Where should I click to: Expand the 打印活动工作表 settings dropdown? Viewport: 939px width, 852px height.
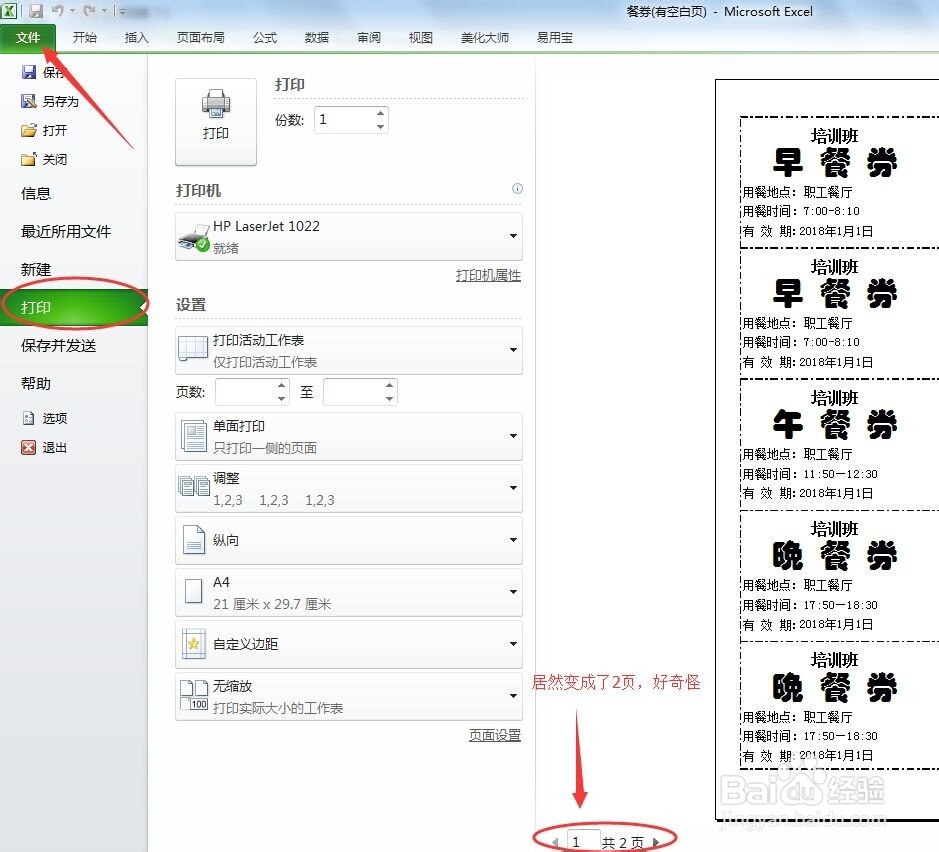pos(514,350)
